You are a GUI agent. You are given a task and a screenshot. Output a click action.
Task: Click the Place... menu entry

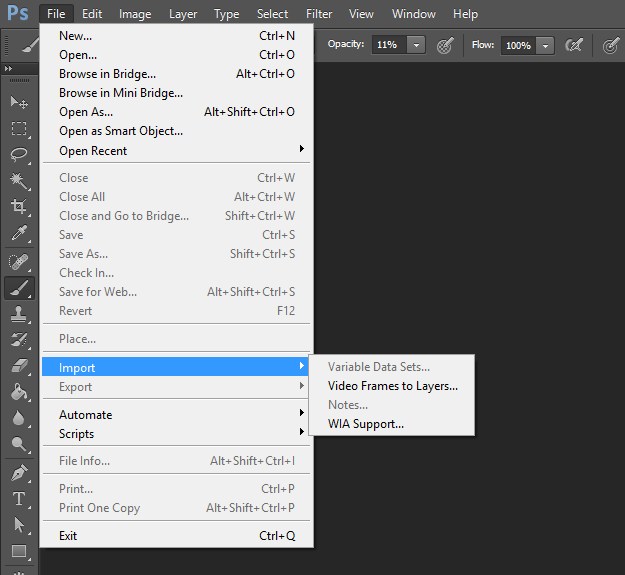[x=176, y=339]
